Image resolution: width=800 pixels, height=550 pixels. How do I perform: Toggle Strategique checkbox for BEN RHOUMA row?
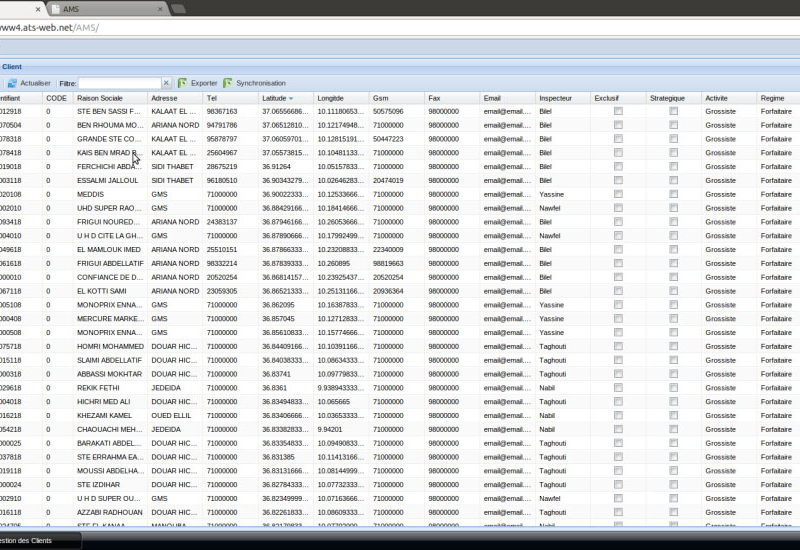[673, 125]
